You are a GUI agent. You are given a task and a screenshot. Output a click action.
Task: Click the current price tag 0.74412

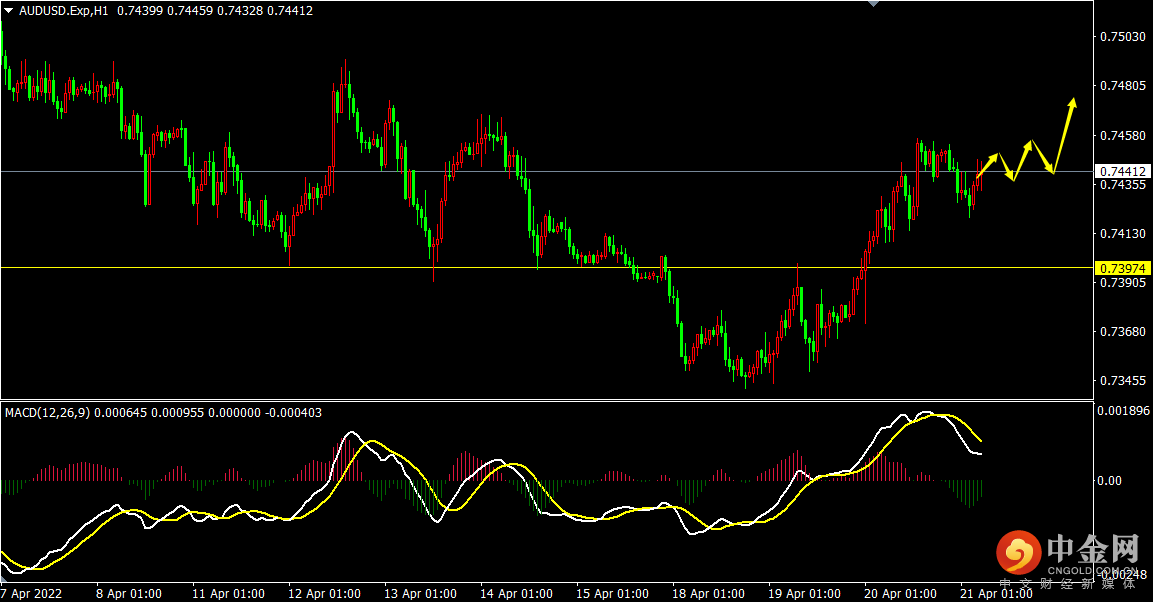(1122, 171)
